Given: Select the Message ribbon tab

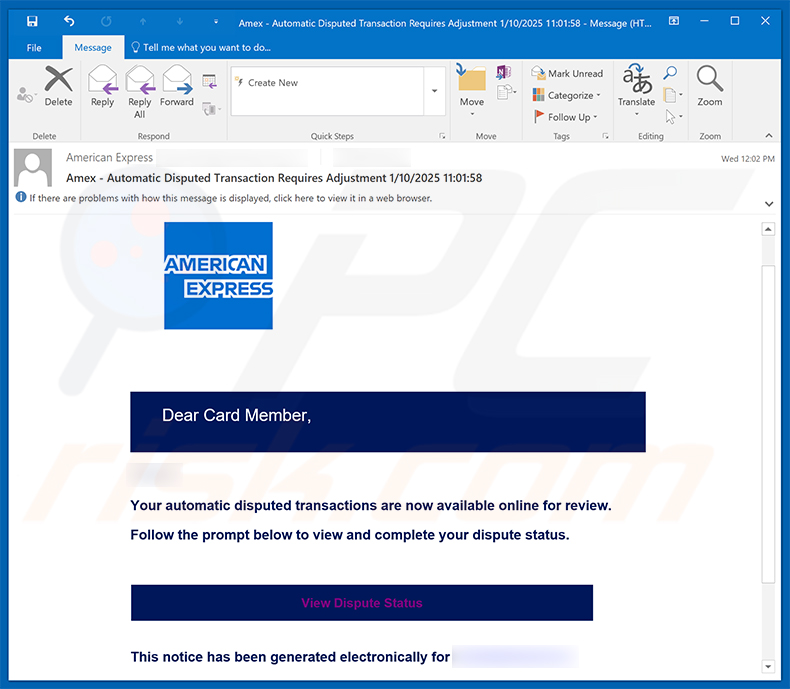Looking at the screenshot, I should (x=93, y=47).
